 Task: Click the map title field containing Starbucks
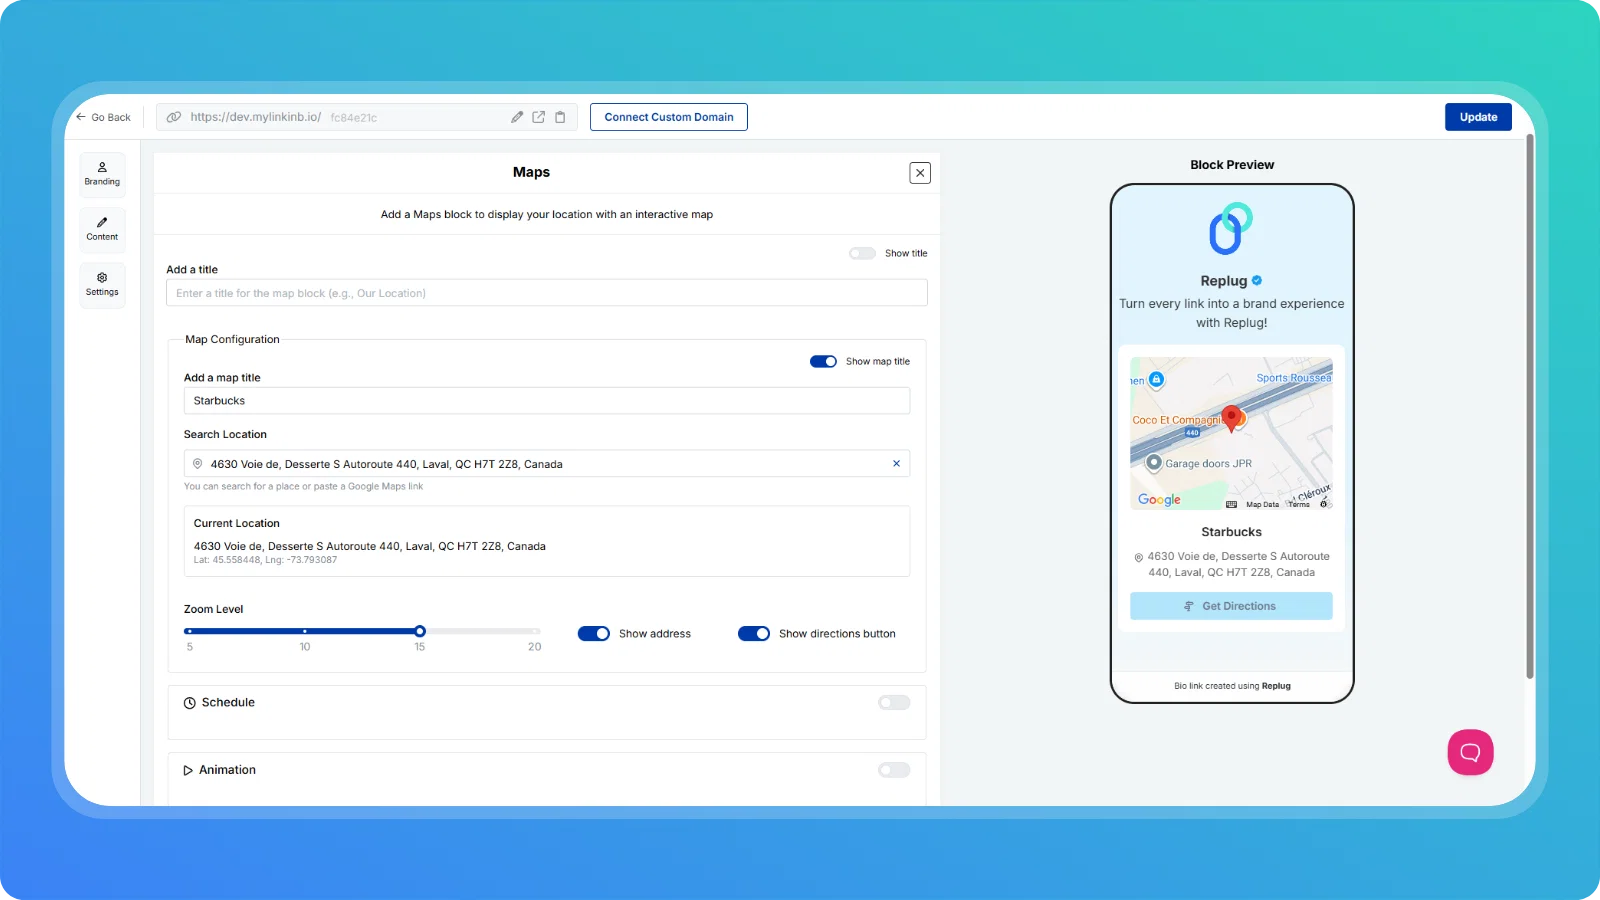coord(547,401)
